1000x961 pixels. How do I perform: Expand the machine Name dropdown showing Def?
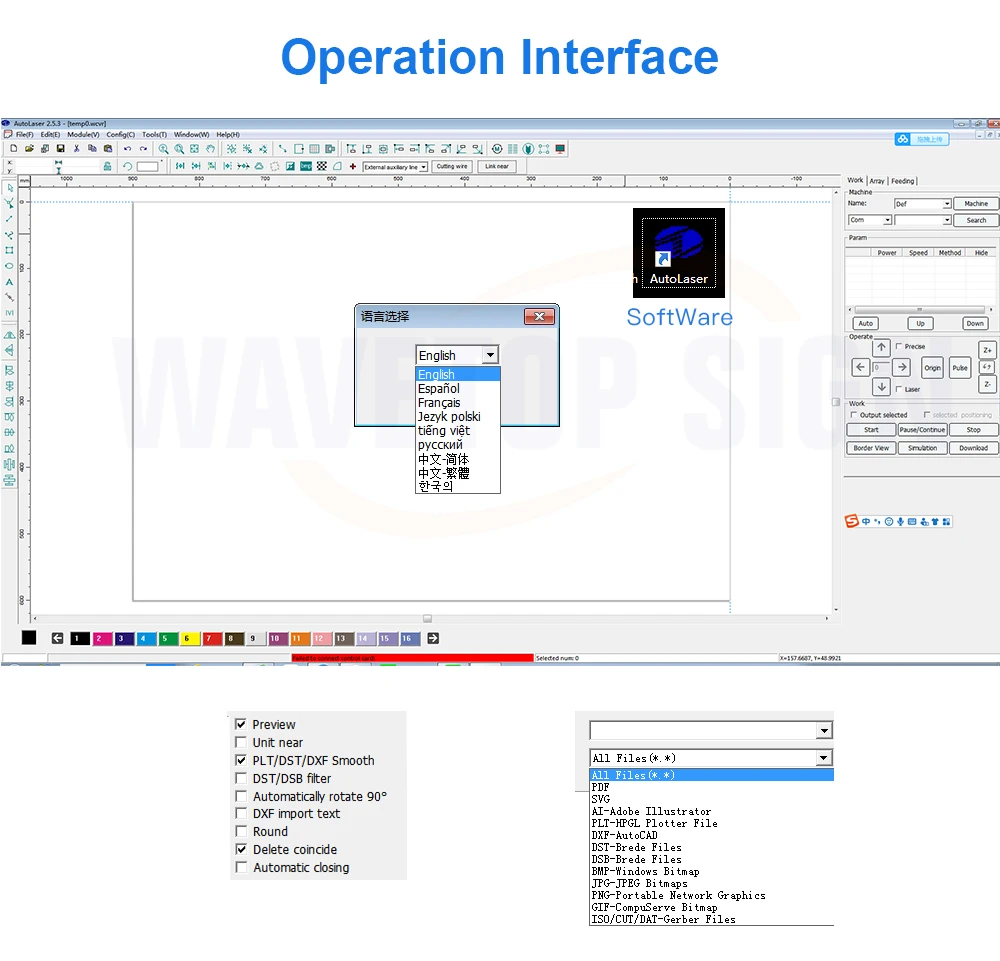947,204
